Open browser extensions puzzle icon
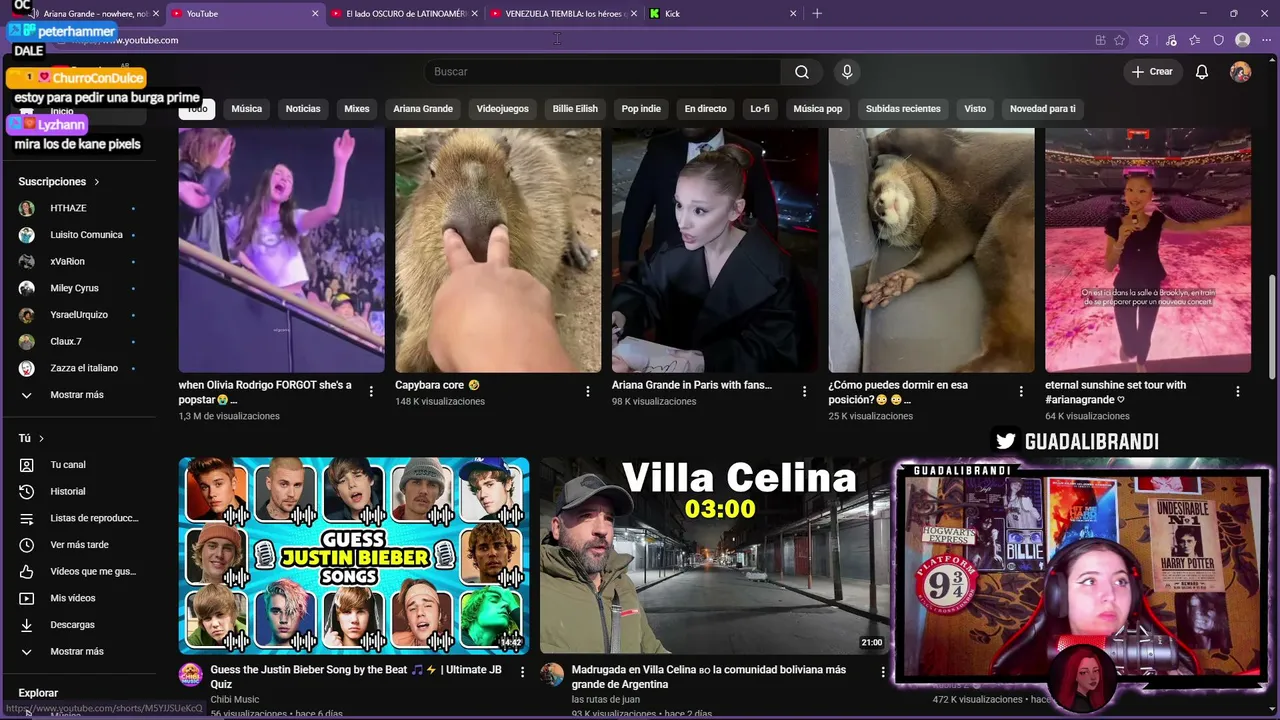The height and width of the screenshot is (720, 1280). 1144,40
